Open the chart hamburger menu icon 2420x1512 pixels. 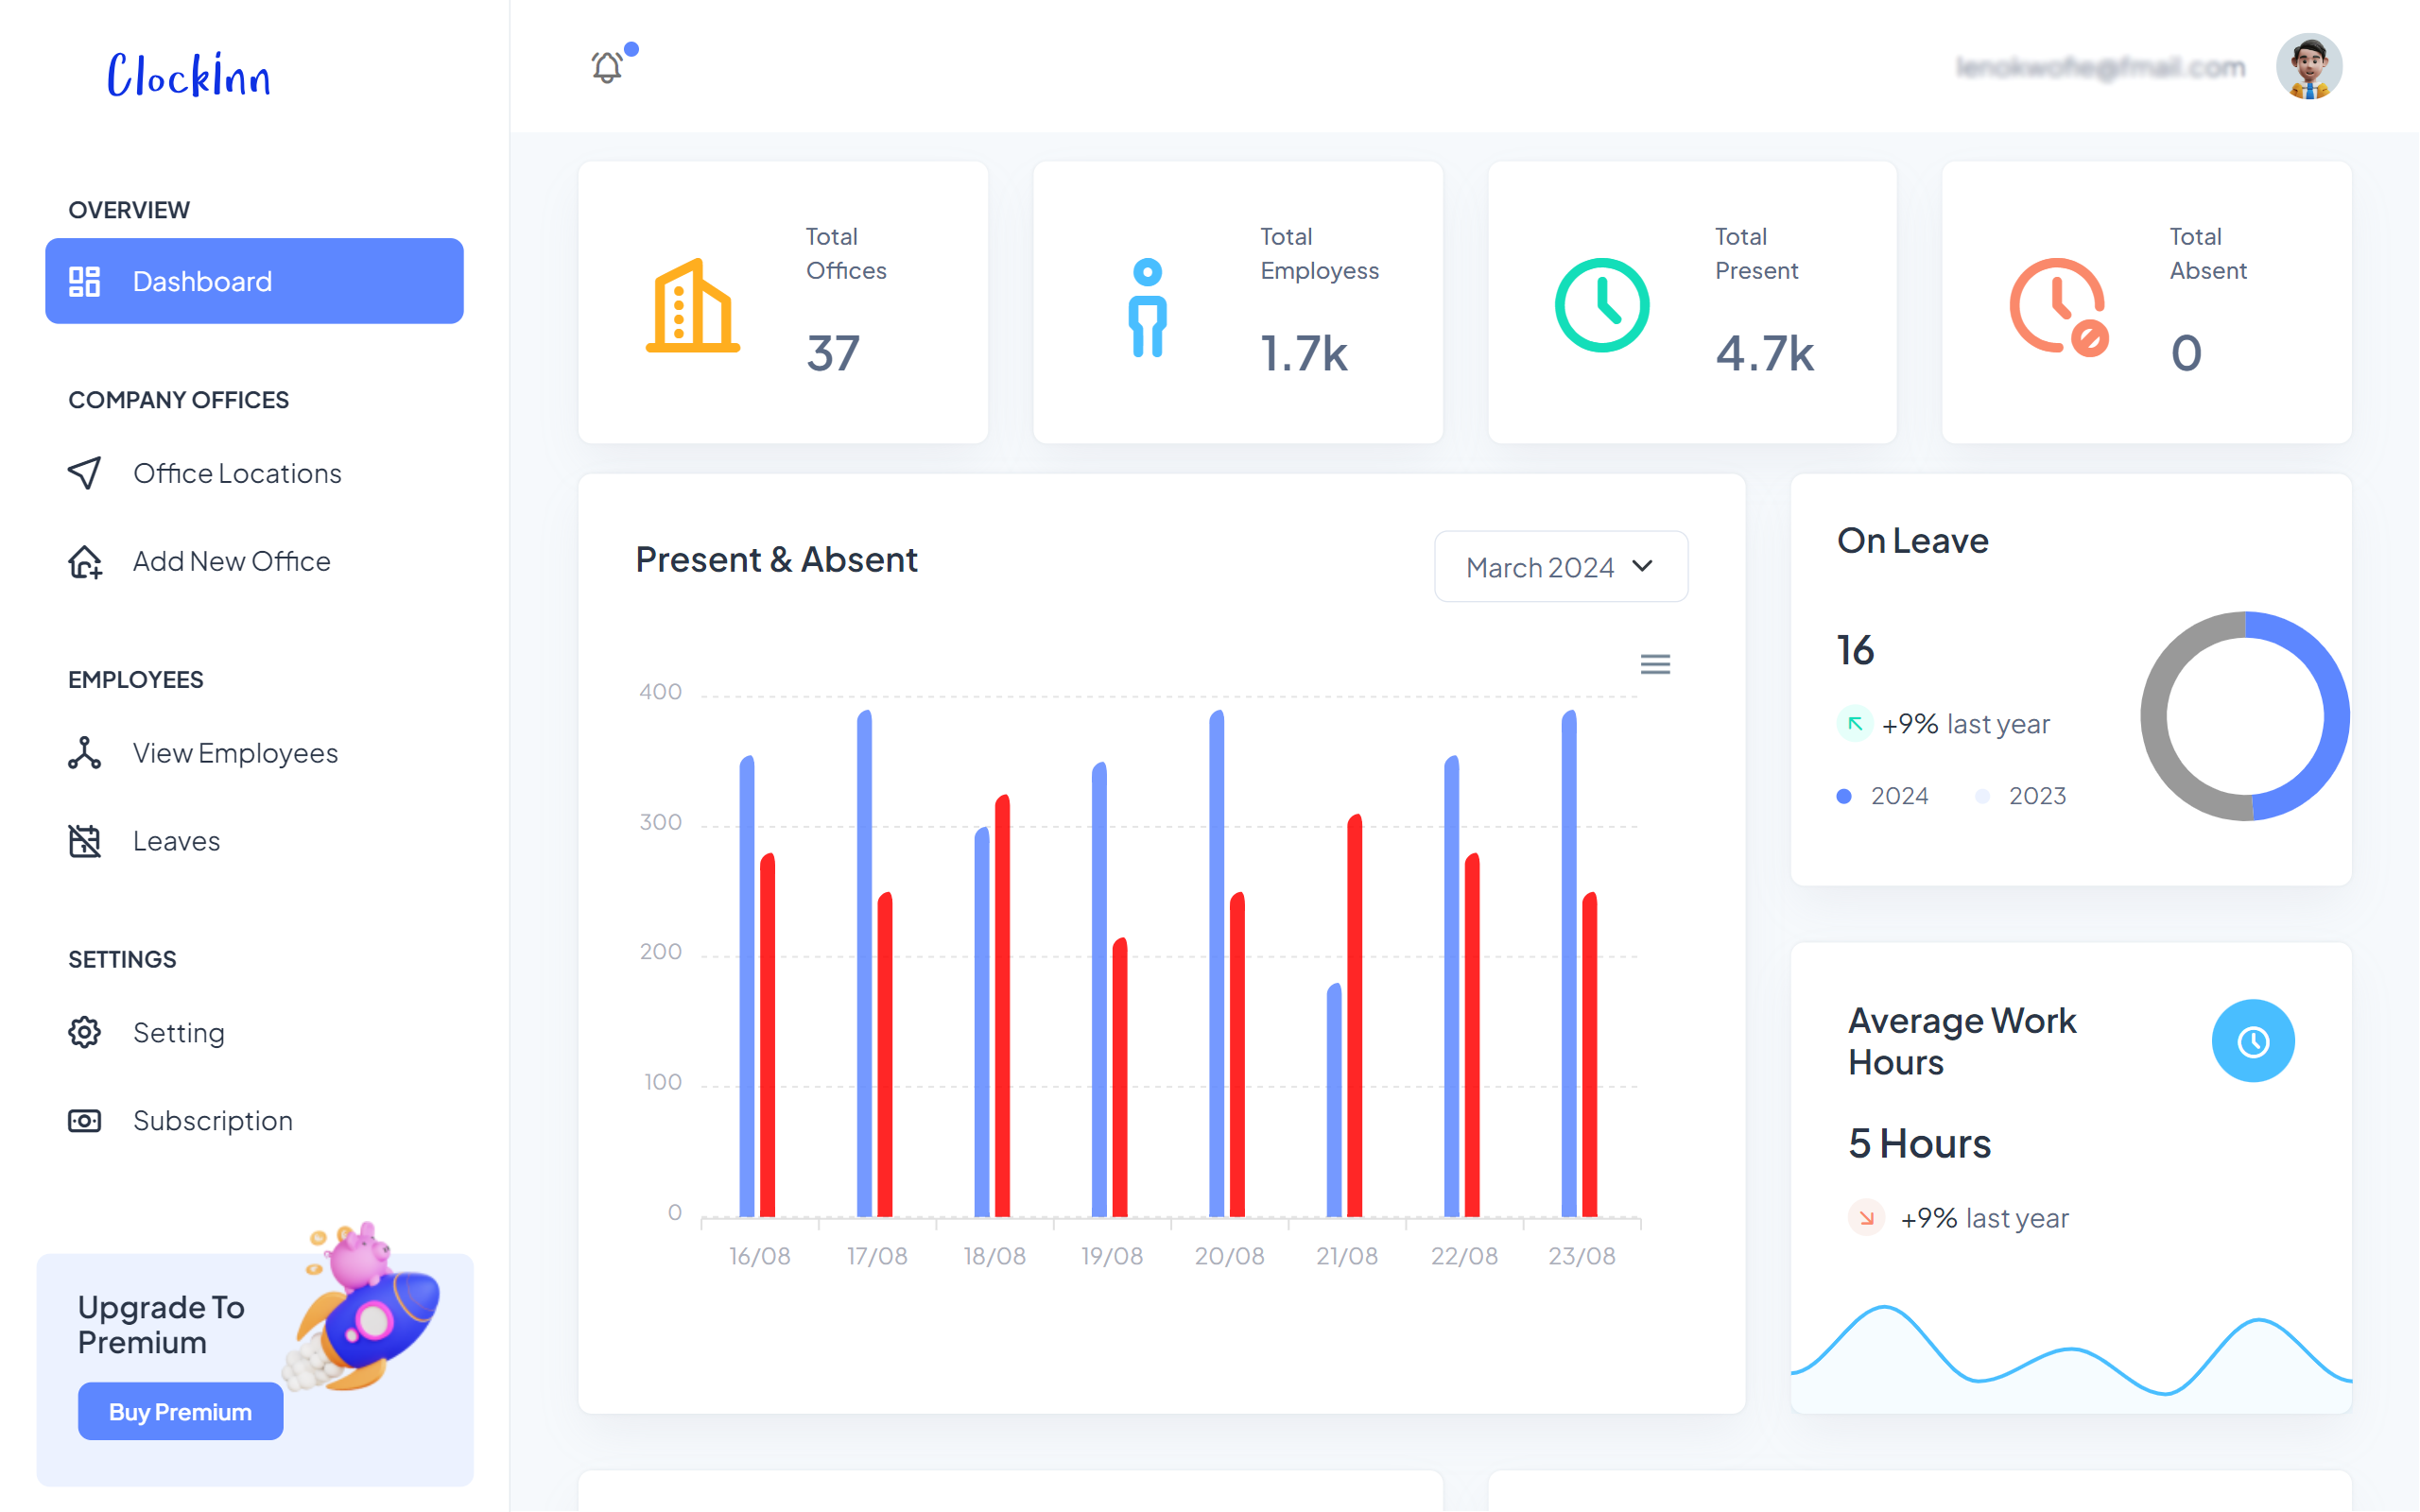(1655, 664)
